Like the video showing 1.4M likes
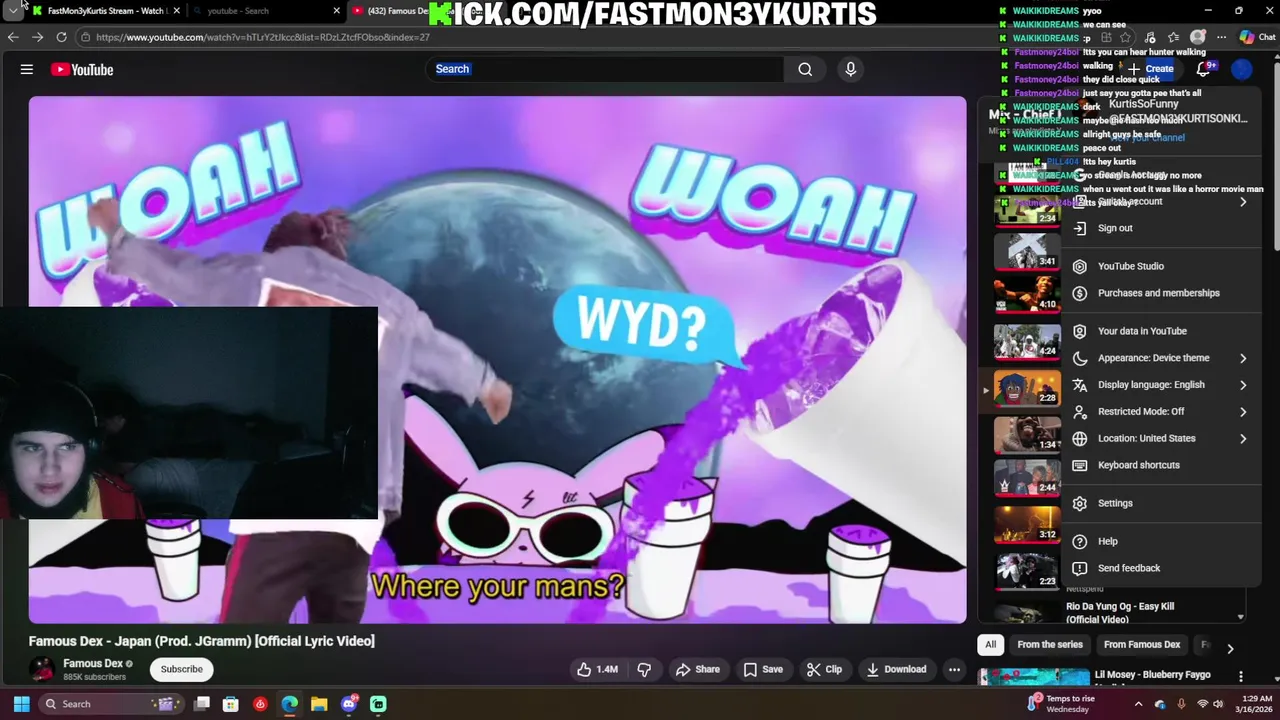Screen dimensions: 1280x720 (597, 669)
